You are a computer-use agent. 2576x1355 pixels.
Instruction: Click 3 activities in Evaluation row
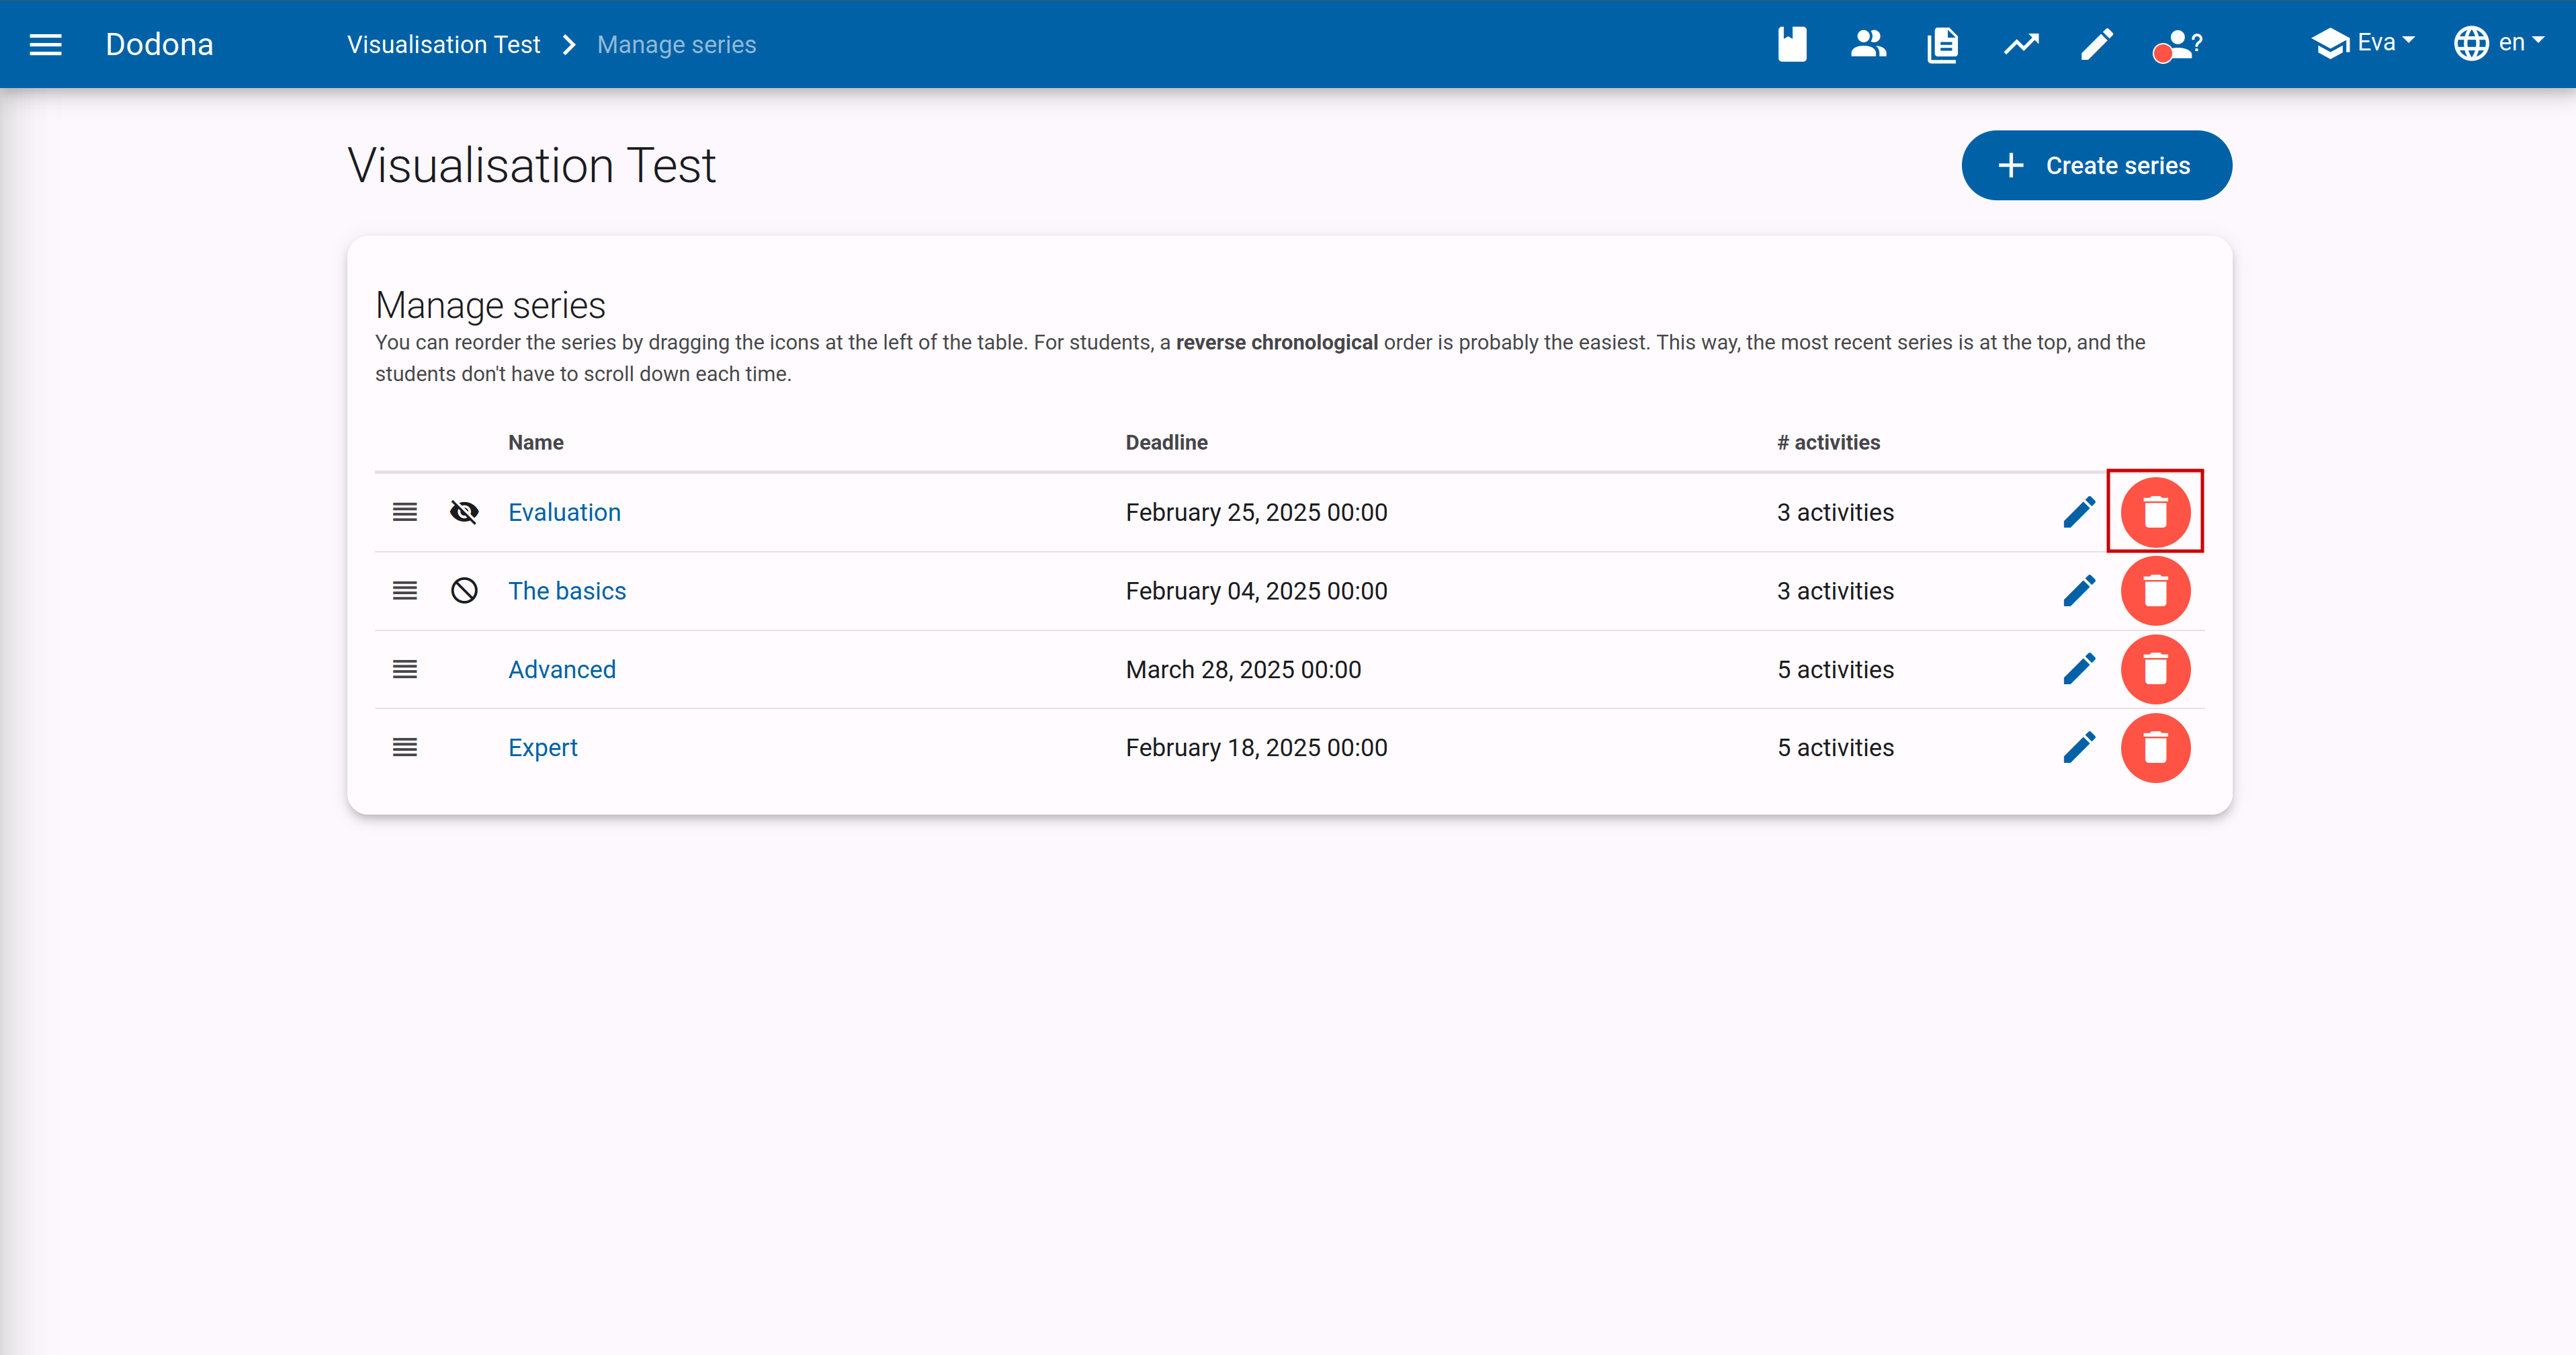tap(1835, 512)
